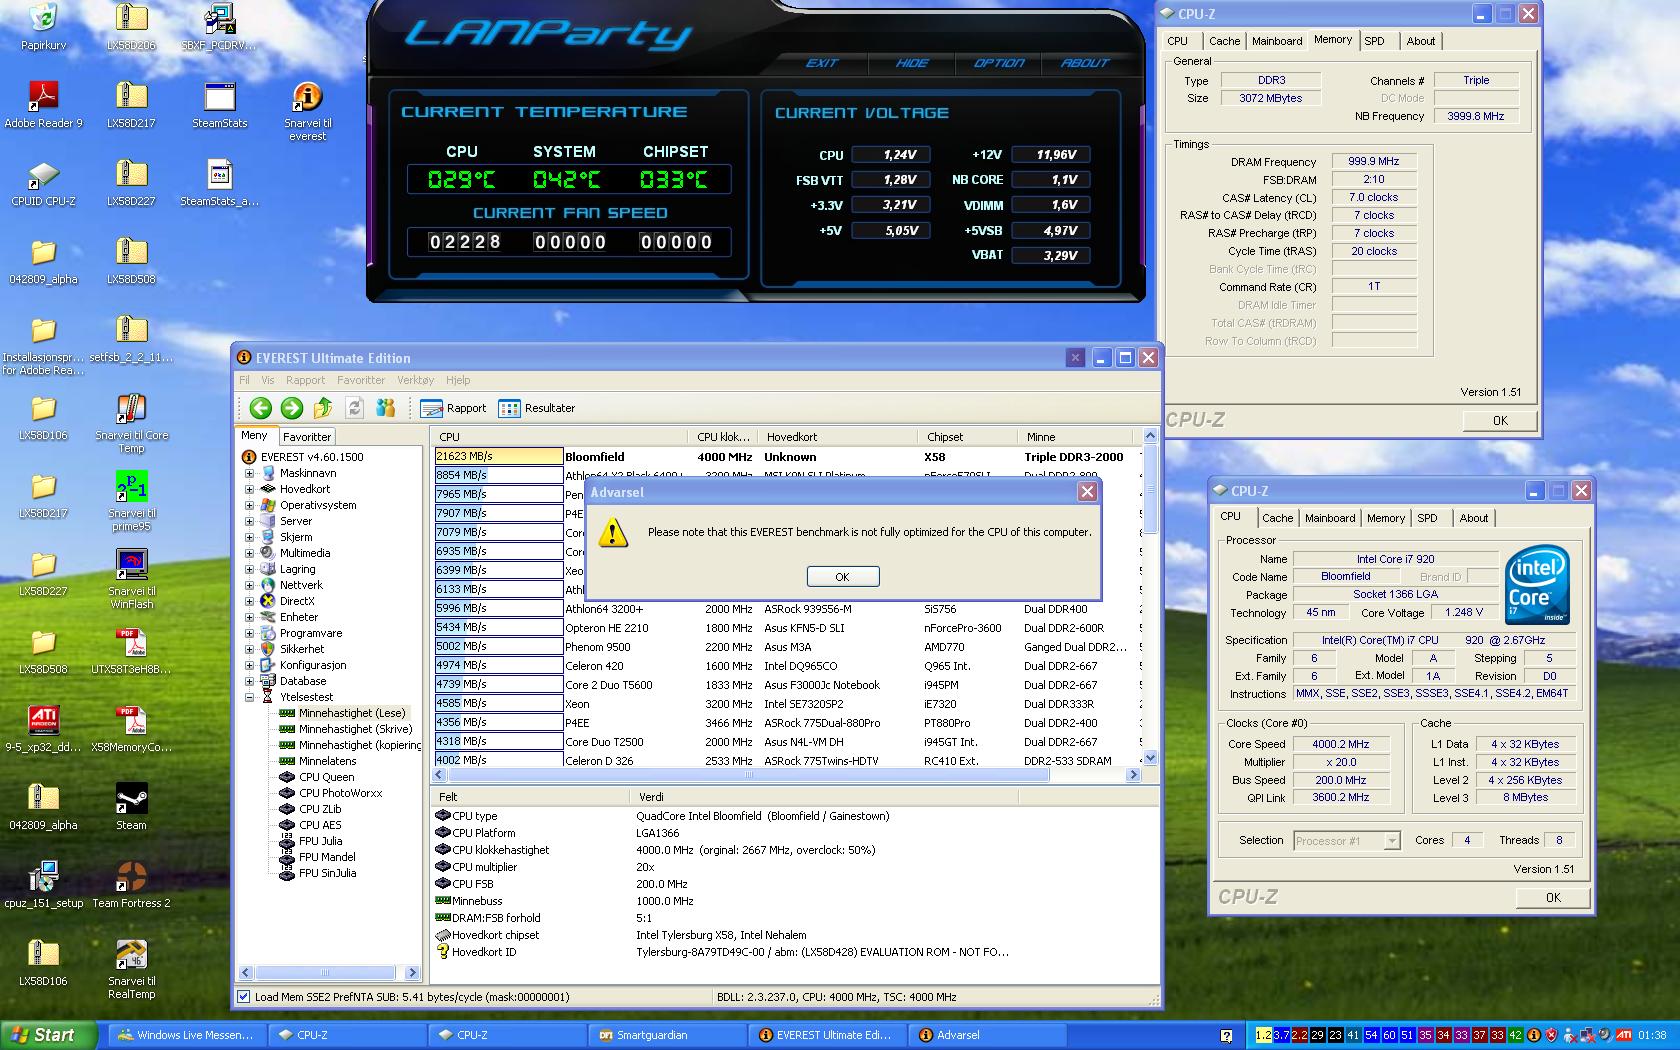
Task: Expand the Konfigurasjon tree node
Action: point(250,665)
